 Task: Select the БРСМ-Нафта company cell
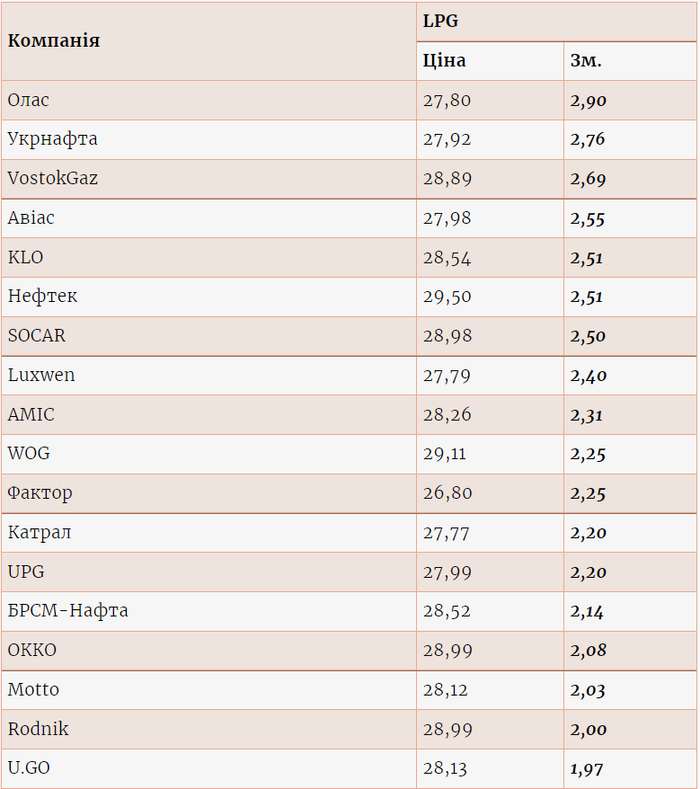tap(68, 611)
